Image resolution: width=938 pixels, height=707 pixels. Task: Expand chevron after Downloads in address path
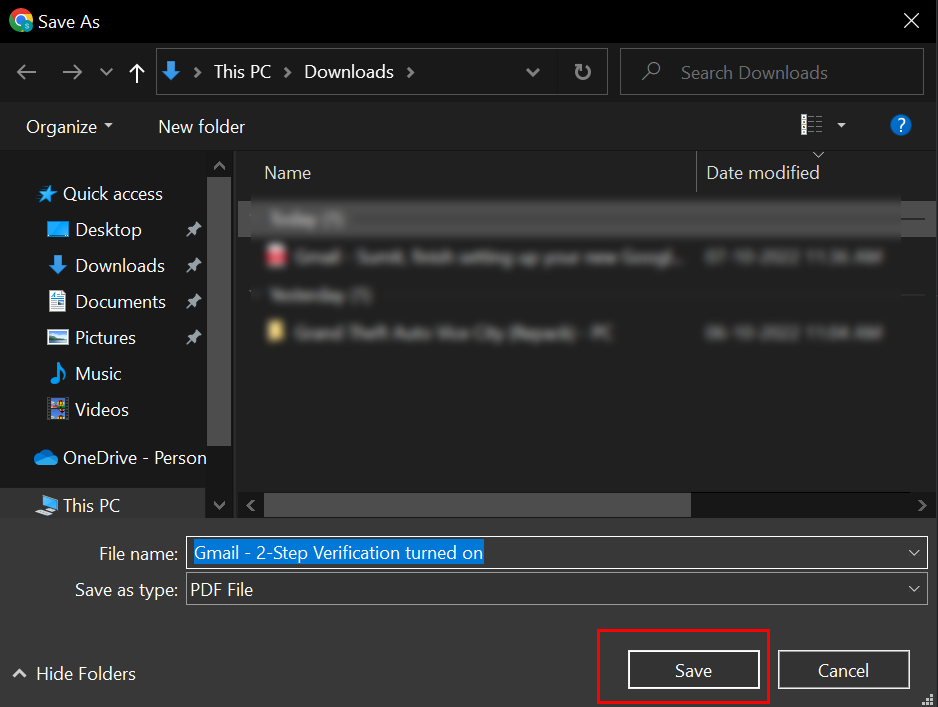tap(410, 72)
